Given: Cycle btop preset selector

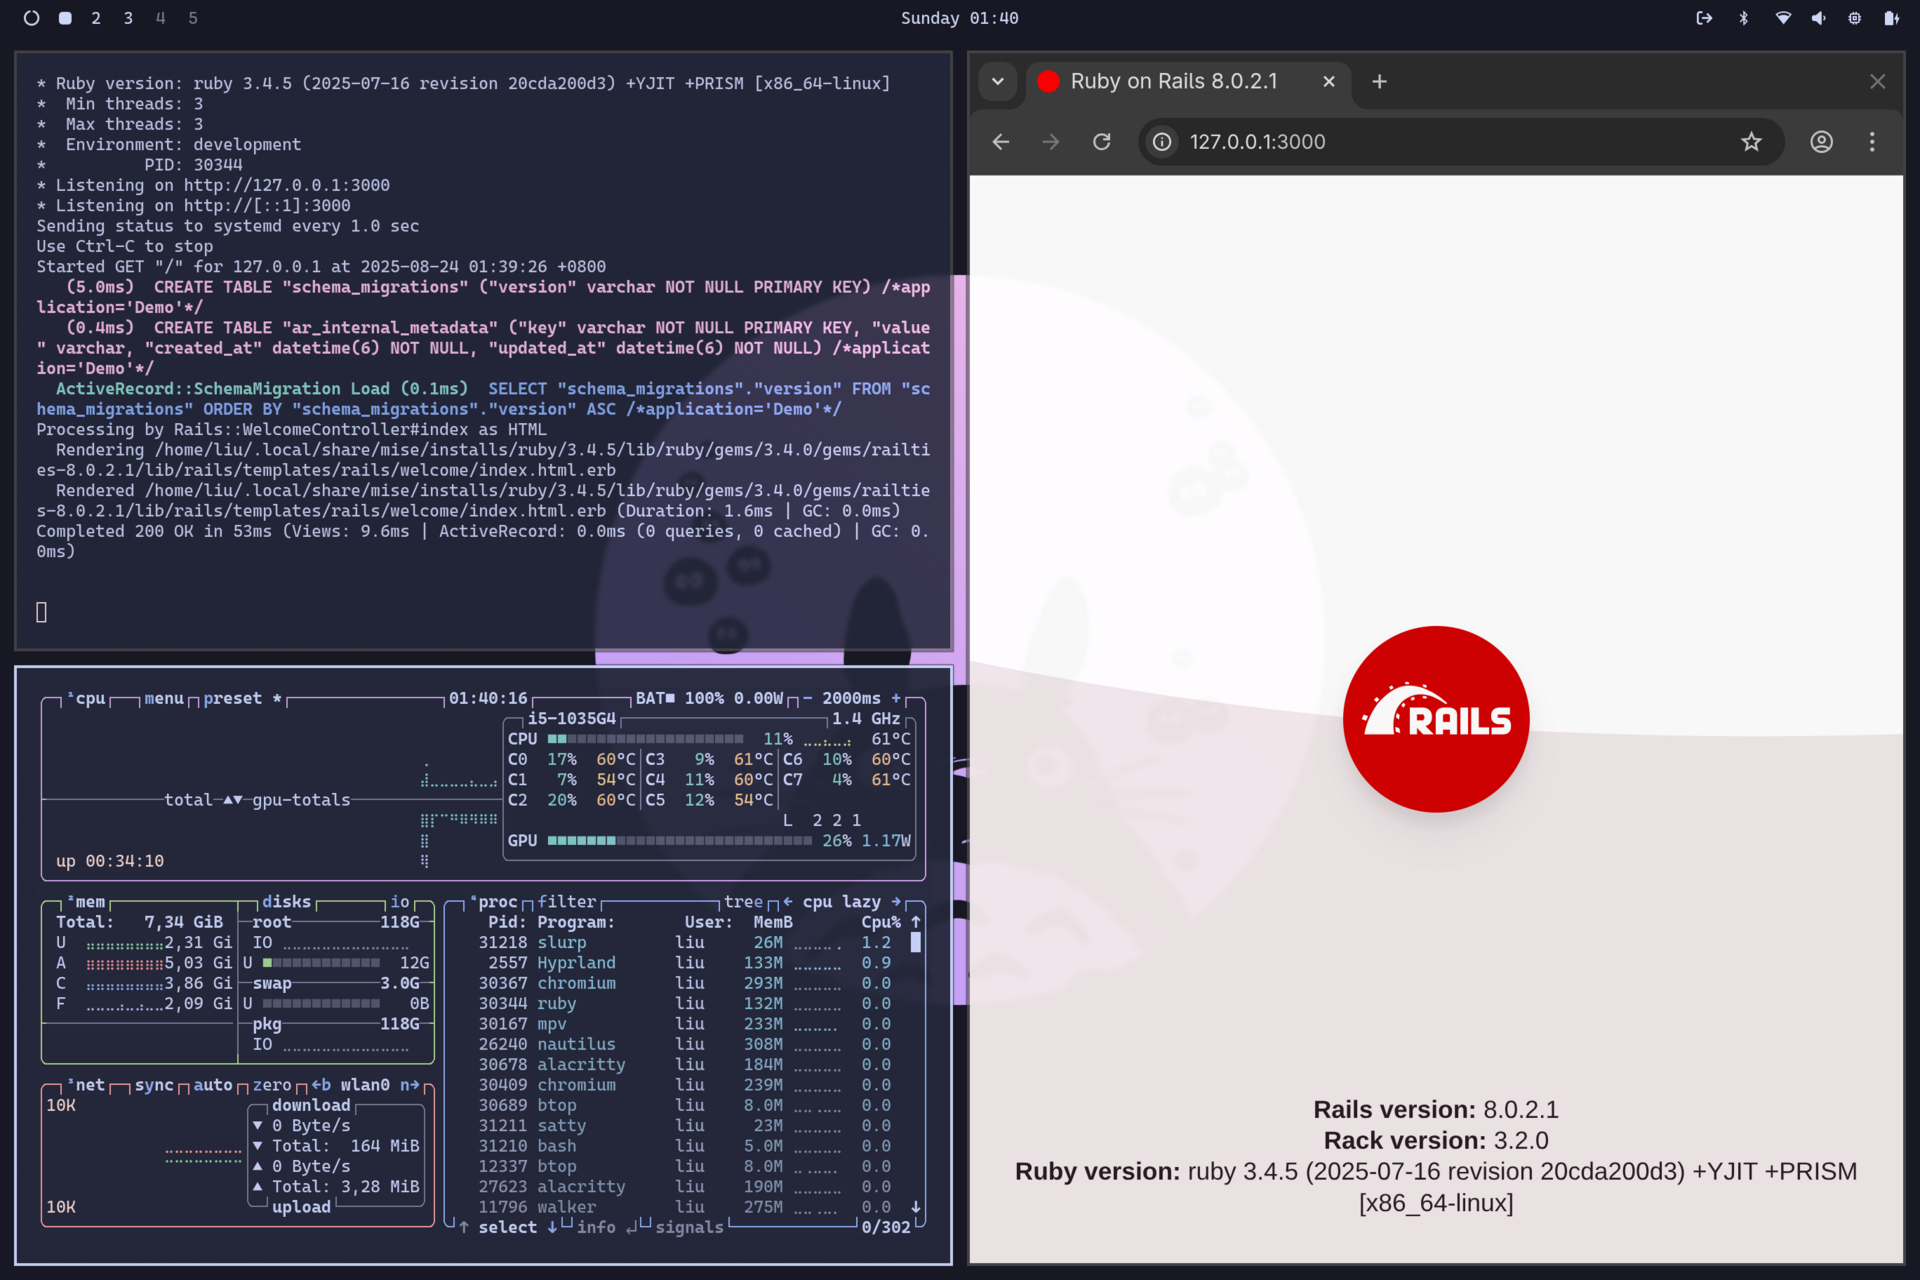Looking at the screenshot, I should point(242,698).
